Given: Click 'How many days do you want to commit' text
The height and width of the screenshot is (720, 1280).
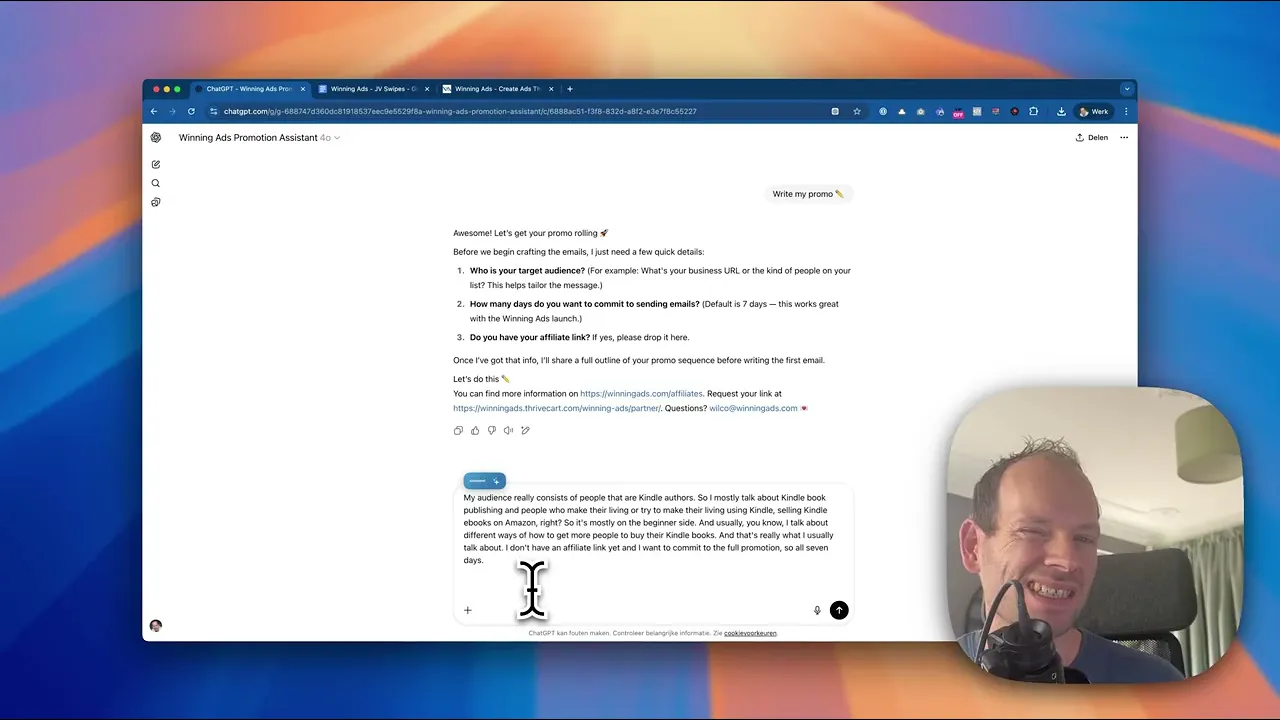Looking at the screenshot, I should 584,304.
